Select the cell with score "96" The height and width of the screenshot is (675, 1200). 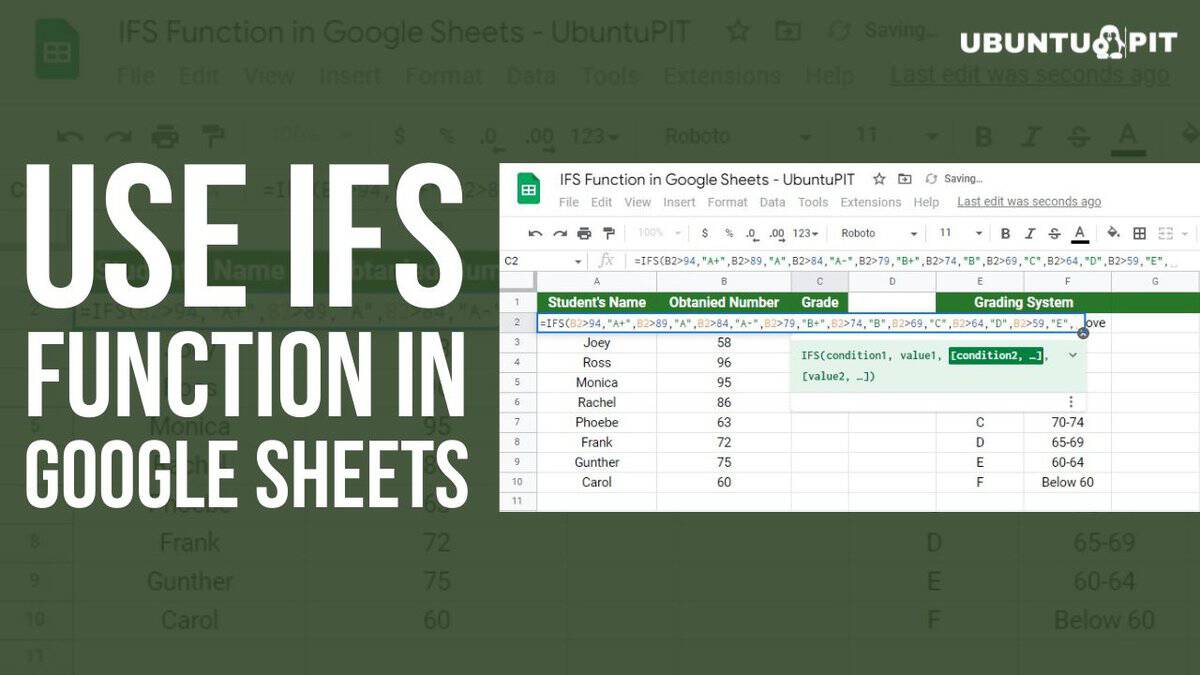click(x=724, y=362)
